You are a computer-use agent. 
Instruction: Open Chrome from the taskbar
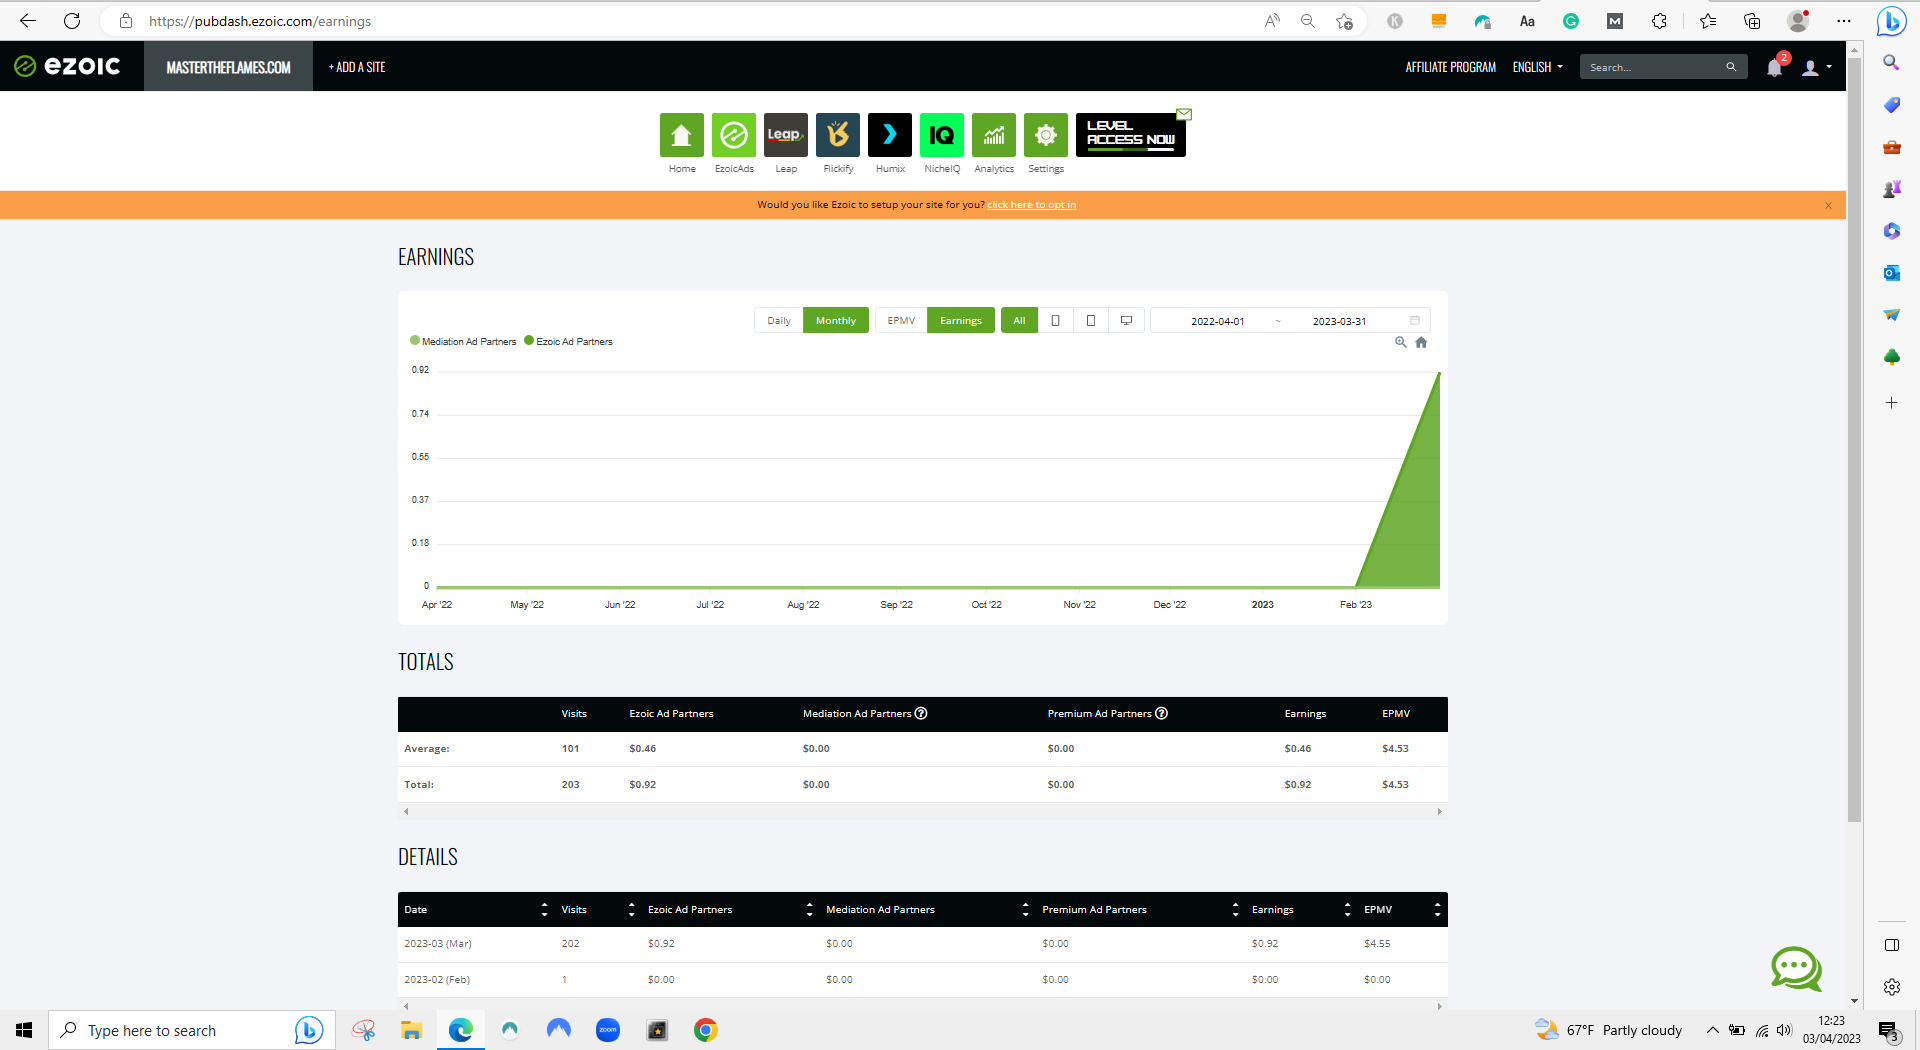[706, 1030]
